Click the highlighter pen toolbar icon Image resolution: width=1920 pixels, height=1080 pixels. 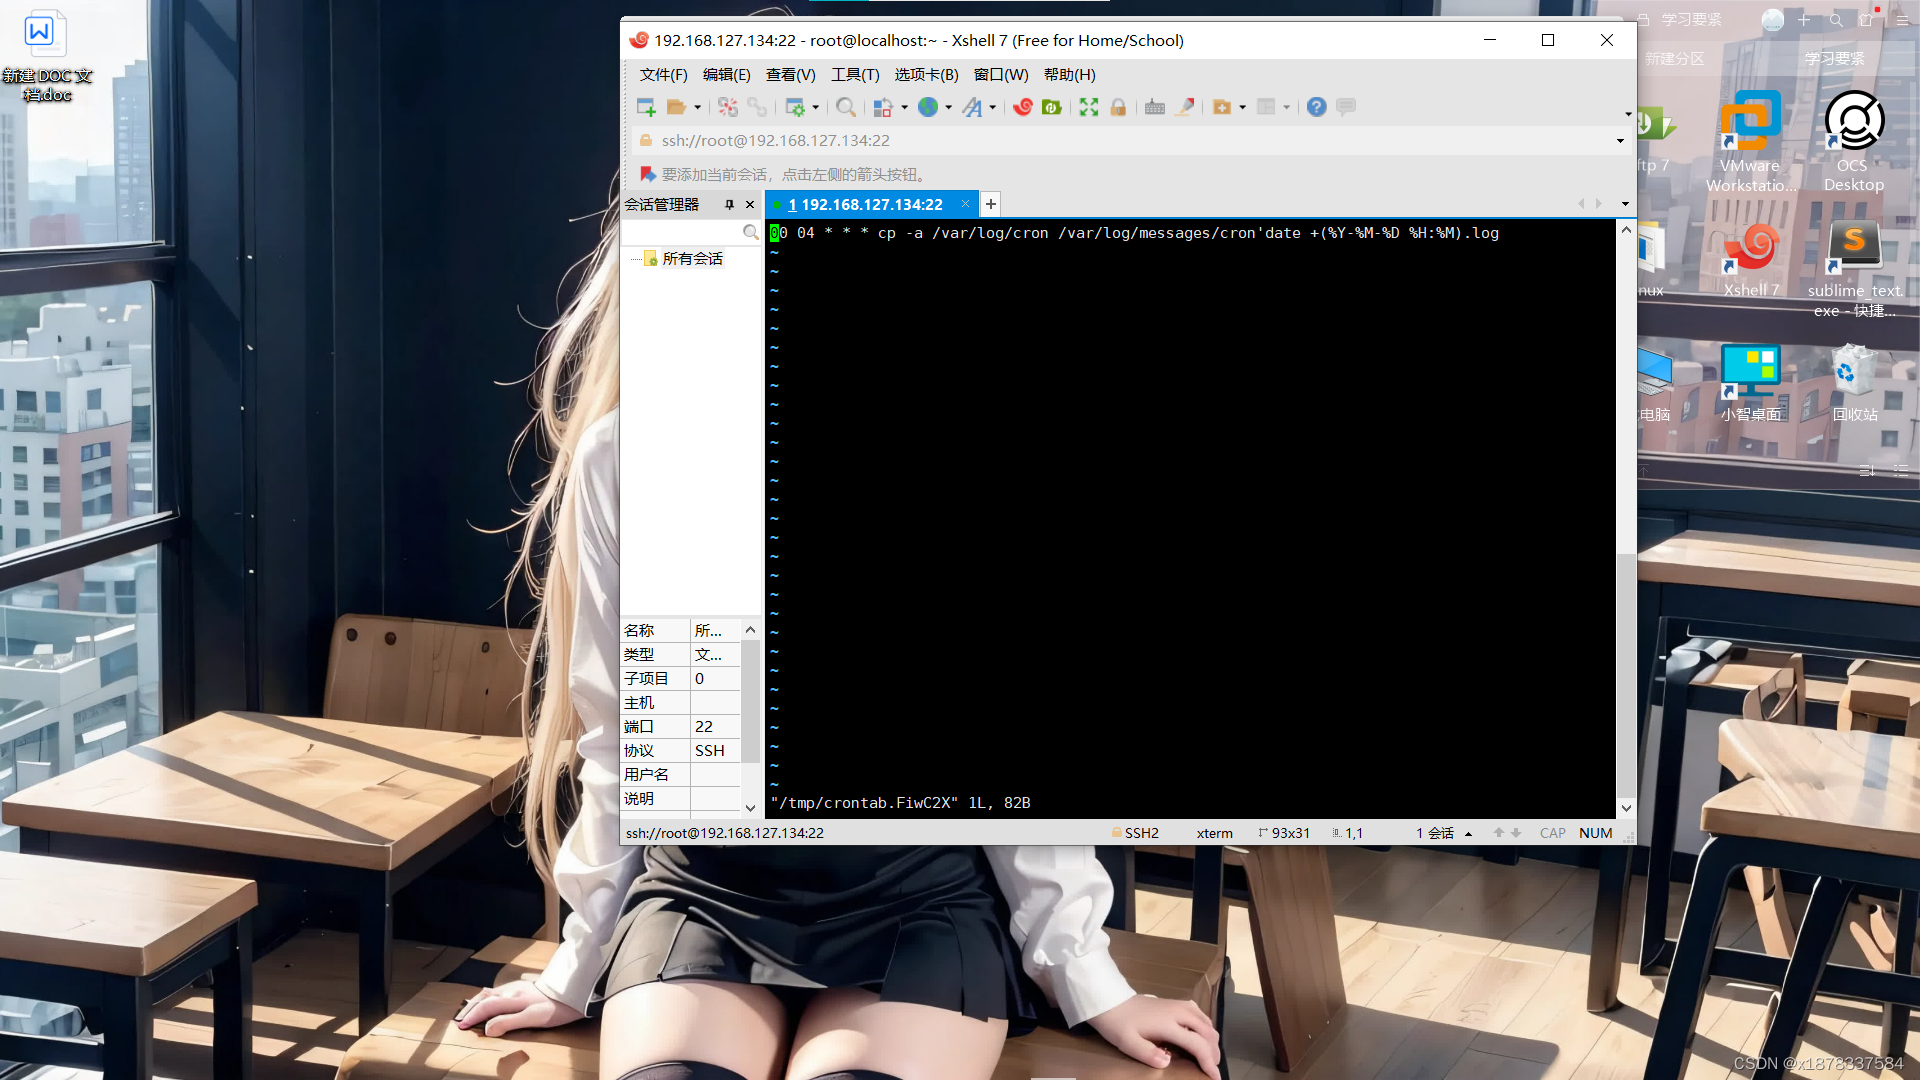click(x=1185, y=107)
